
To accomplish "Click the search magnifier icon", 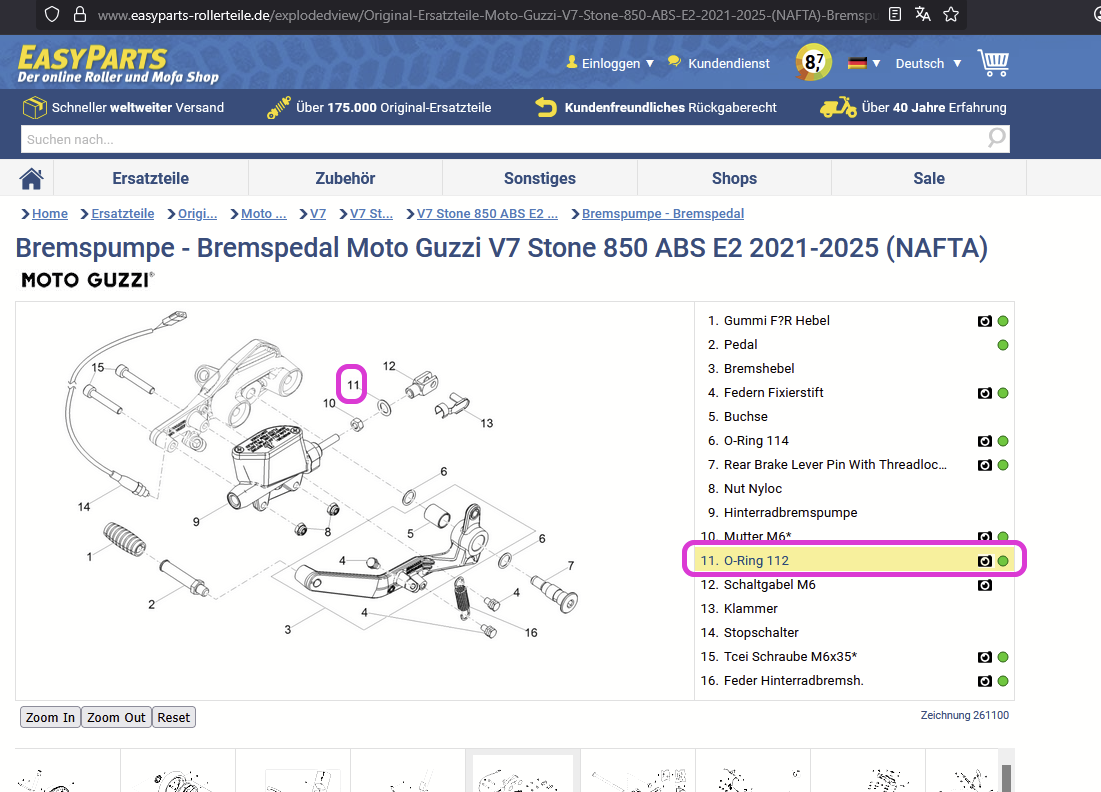I will pyautogui.click(x=996, y=138).
